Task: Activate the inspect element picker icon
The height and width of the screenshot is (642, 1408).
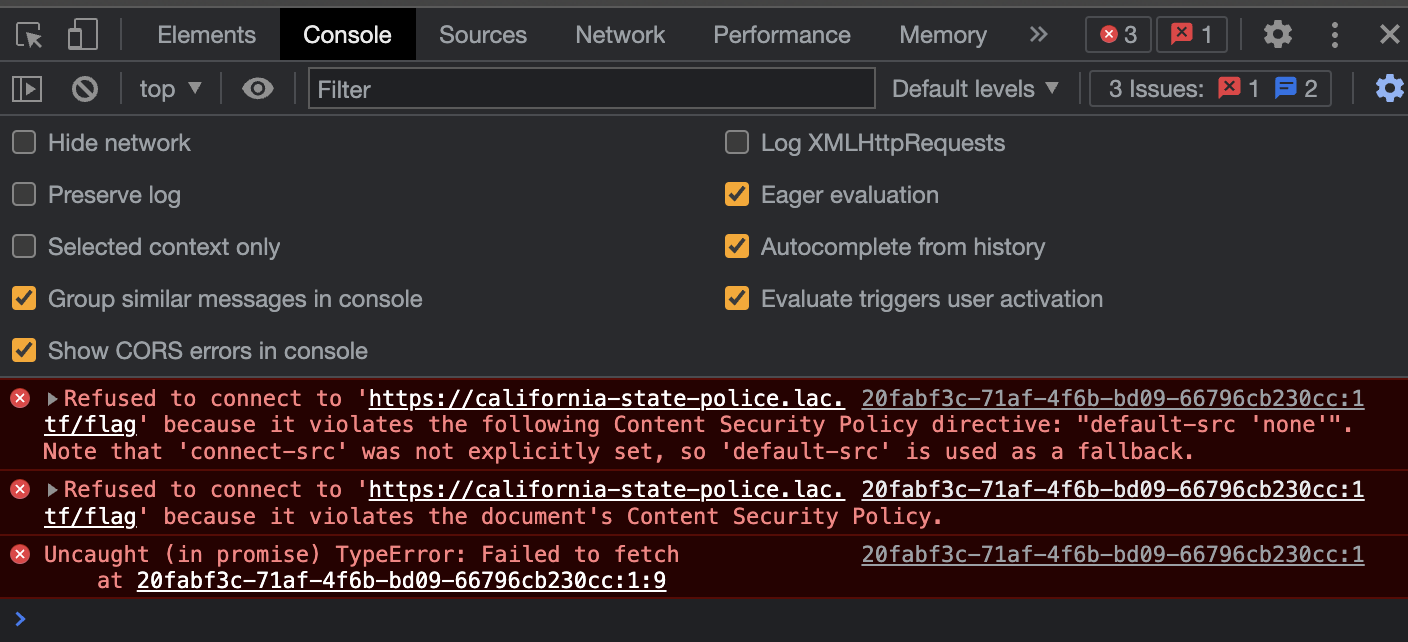Action: 30,35
